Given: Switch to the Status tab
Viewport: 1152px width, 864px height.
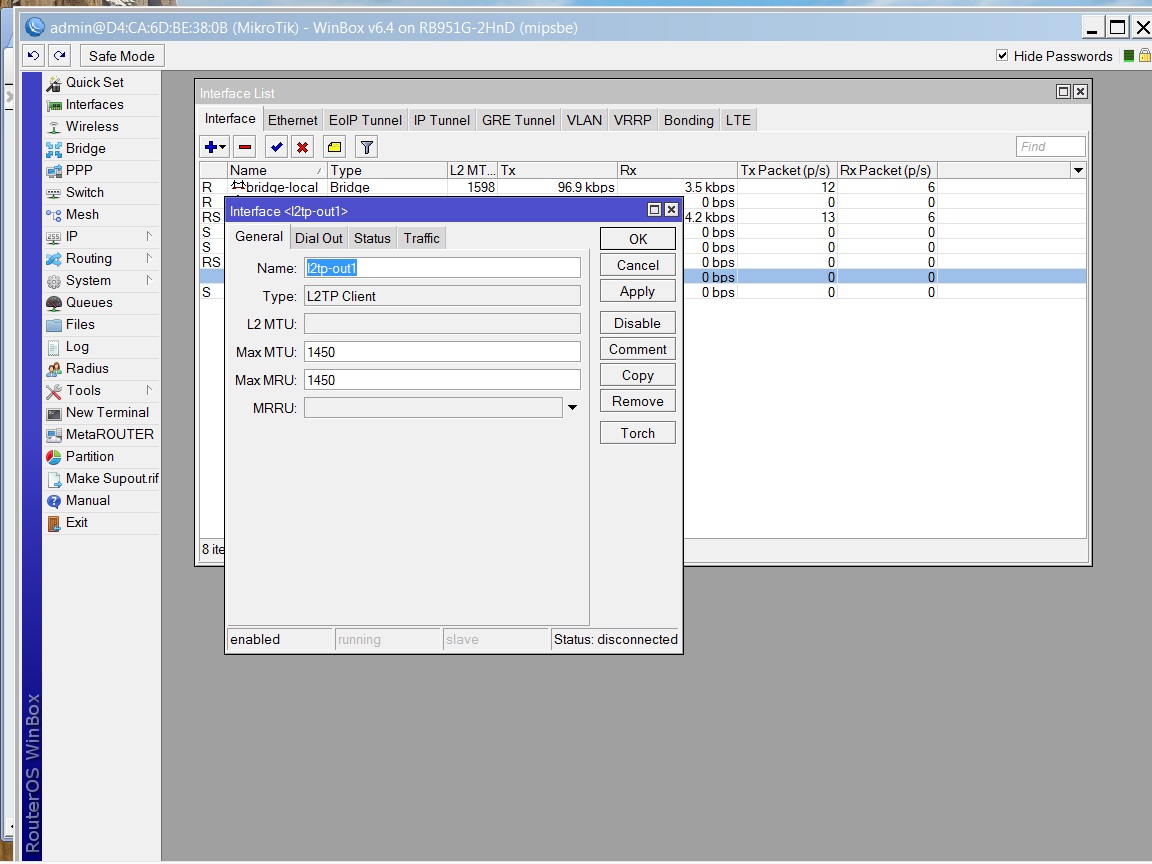Looking at the screenshot, I should 372,238.
